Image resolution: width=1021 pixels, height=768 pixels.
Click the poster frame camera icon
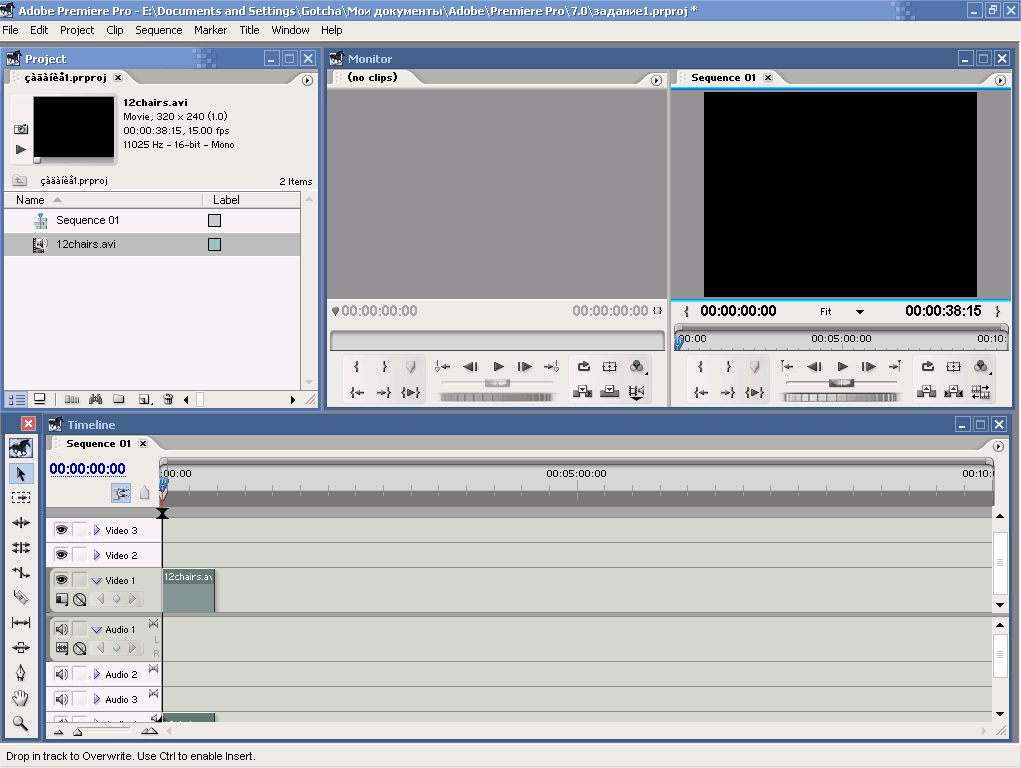tap(21, 129)
